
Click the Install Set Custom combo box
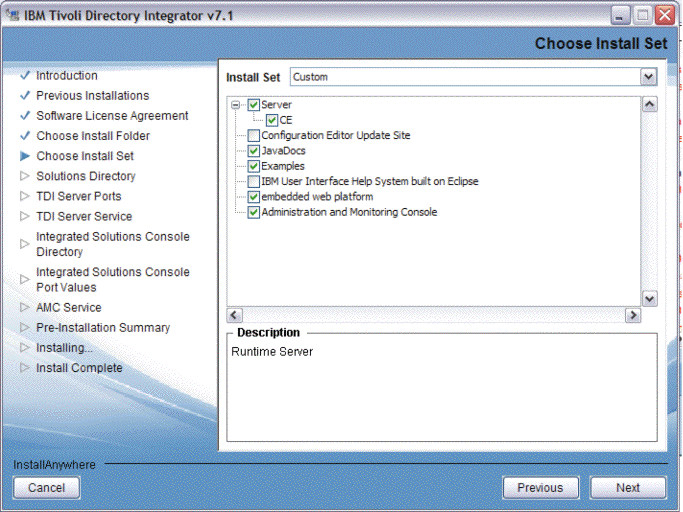[473, 77]
